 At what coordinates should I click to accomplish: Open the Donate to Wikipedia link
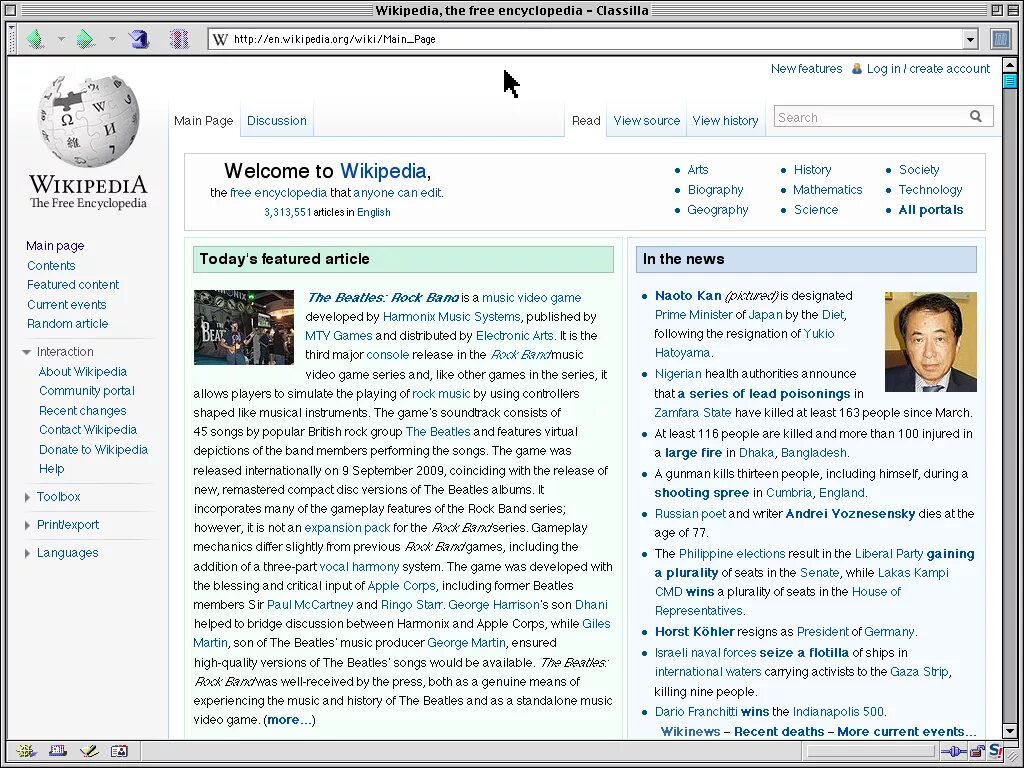[93, 449]
